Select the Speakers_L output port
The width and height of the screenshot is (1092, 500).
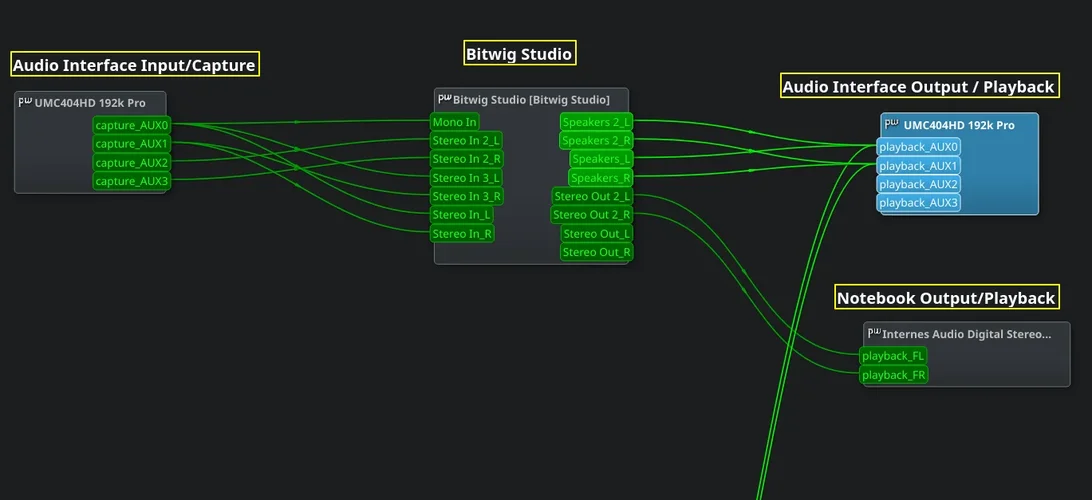[601, 159]
